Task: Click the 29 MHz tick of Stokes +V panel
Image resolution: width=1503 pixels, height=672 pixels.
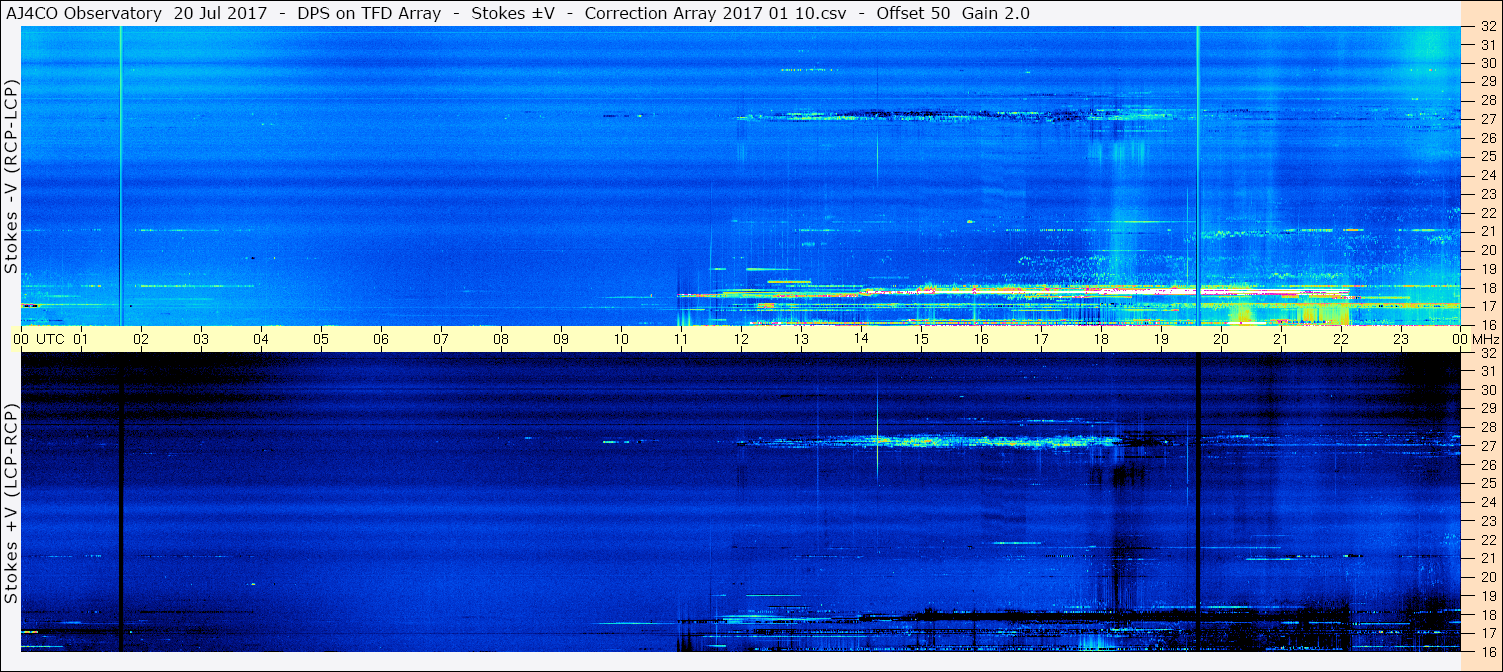Action: point(1487,409)
